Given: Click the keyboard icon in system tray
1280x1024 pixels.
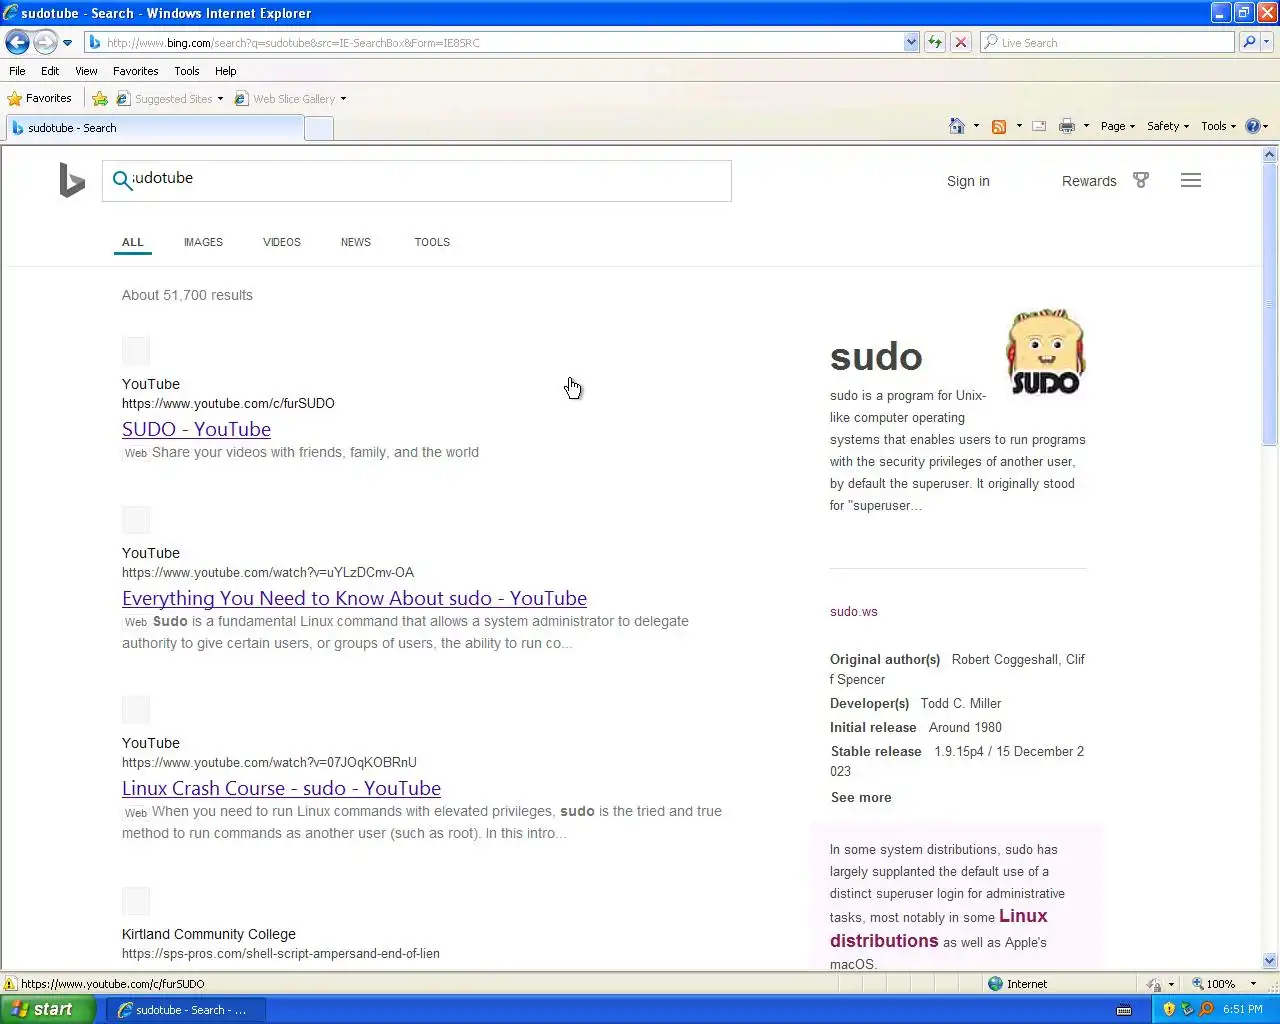Looking at the screenshot, I should [x=1124, y=1010].
